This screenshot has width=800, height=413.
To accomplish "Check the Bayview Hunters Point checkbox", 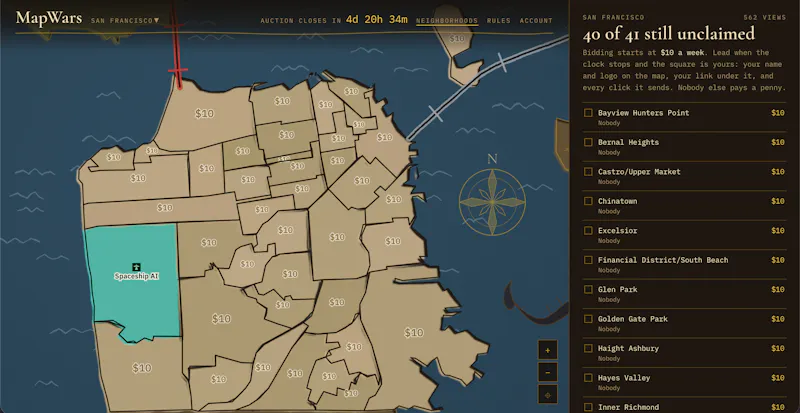I will coord(588,113).
